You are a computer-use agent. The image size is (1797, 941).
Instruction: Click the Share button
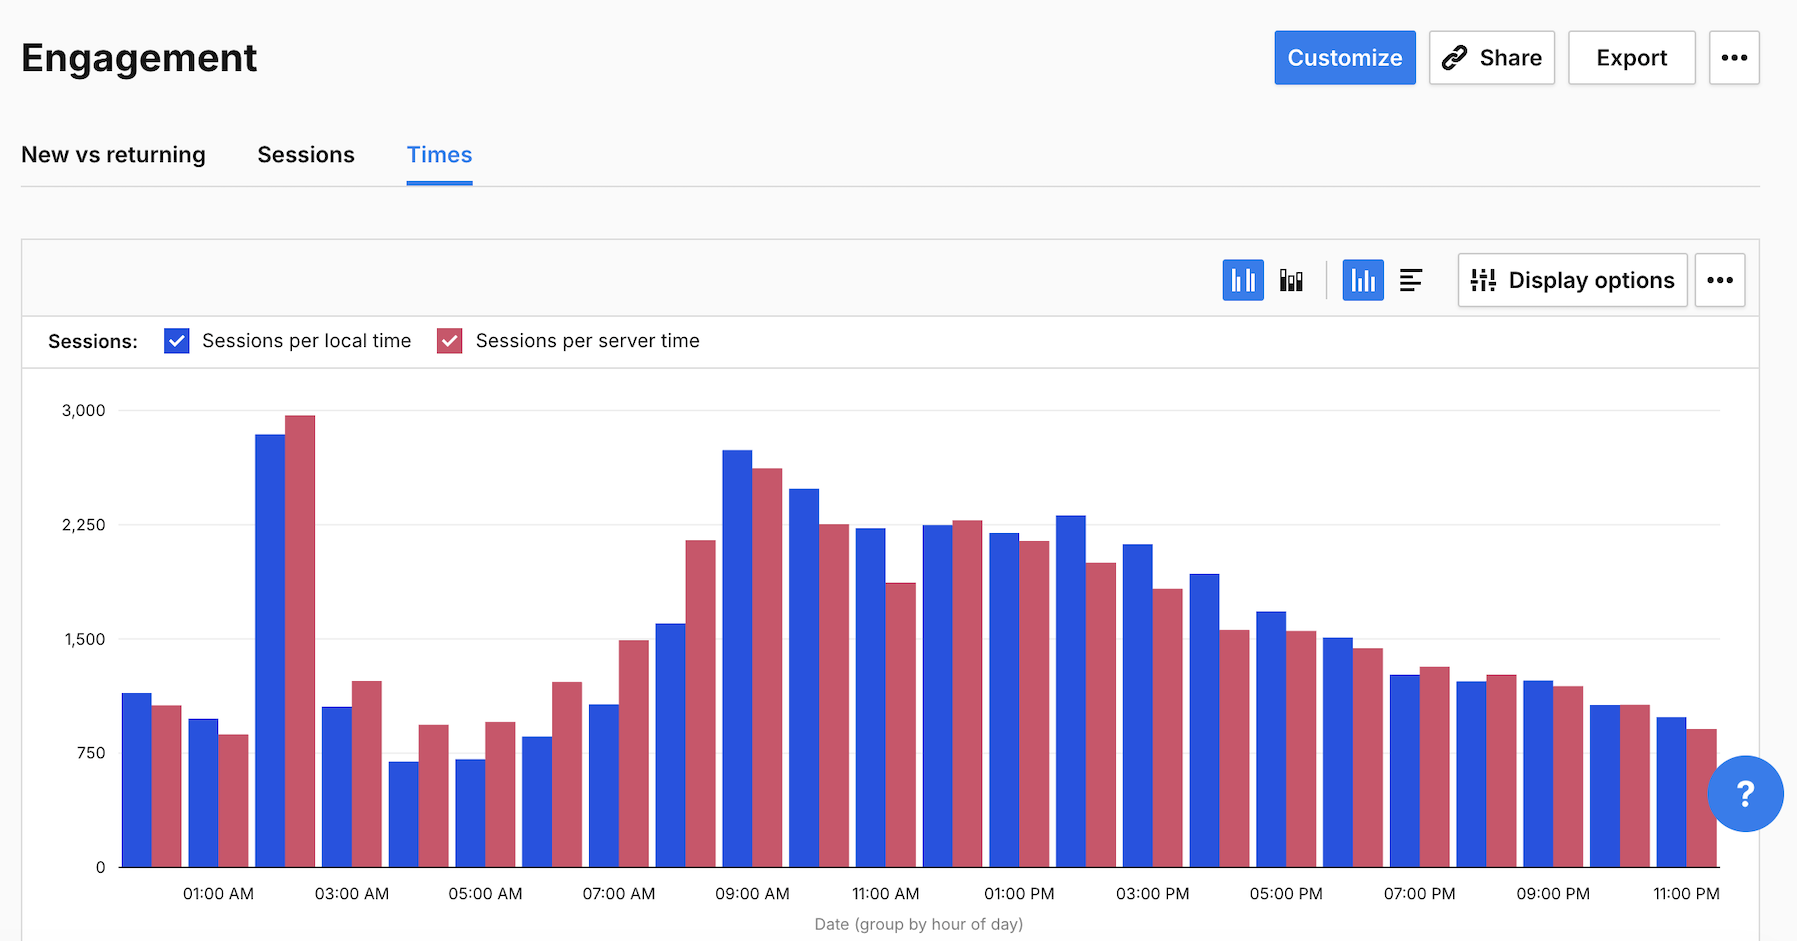point(1492,58)
